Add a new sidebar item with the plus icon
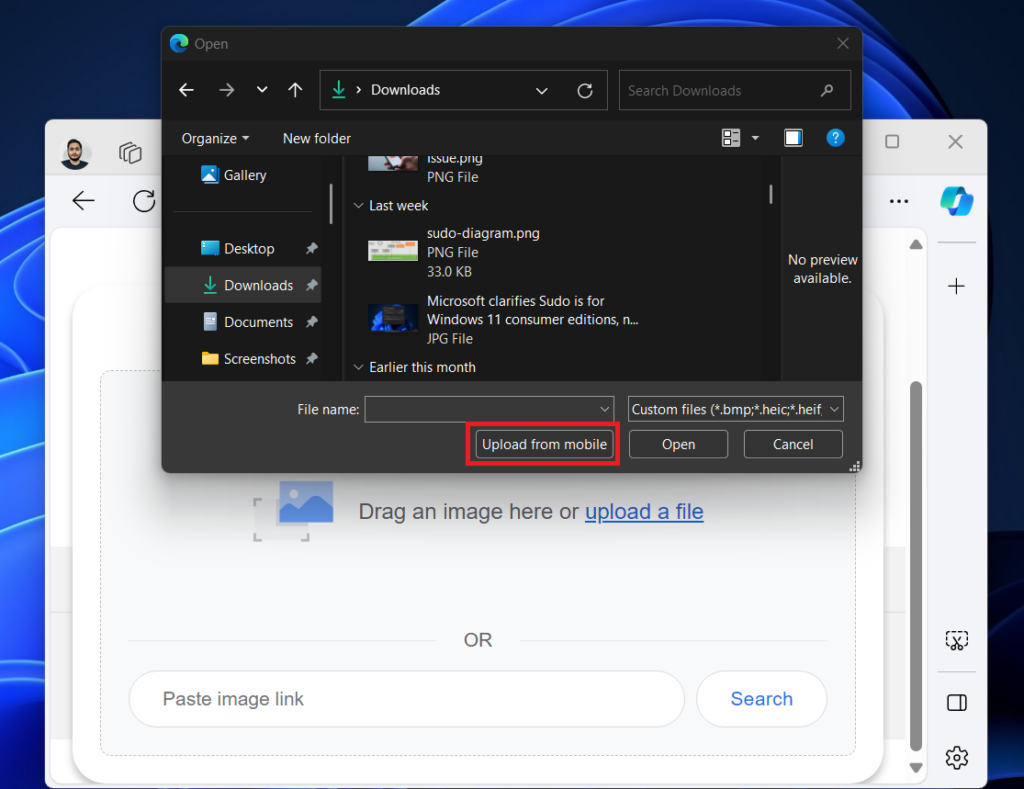 point(956,286)
